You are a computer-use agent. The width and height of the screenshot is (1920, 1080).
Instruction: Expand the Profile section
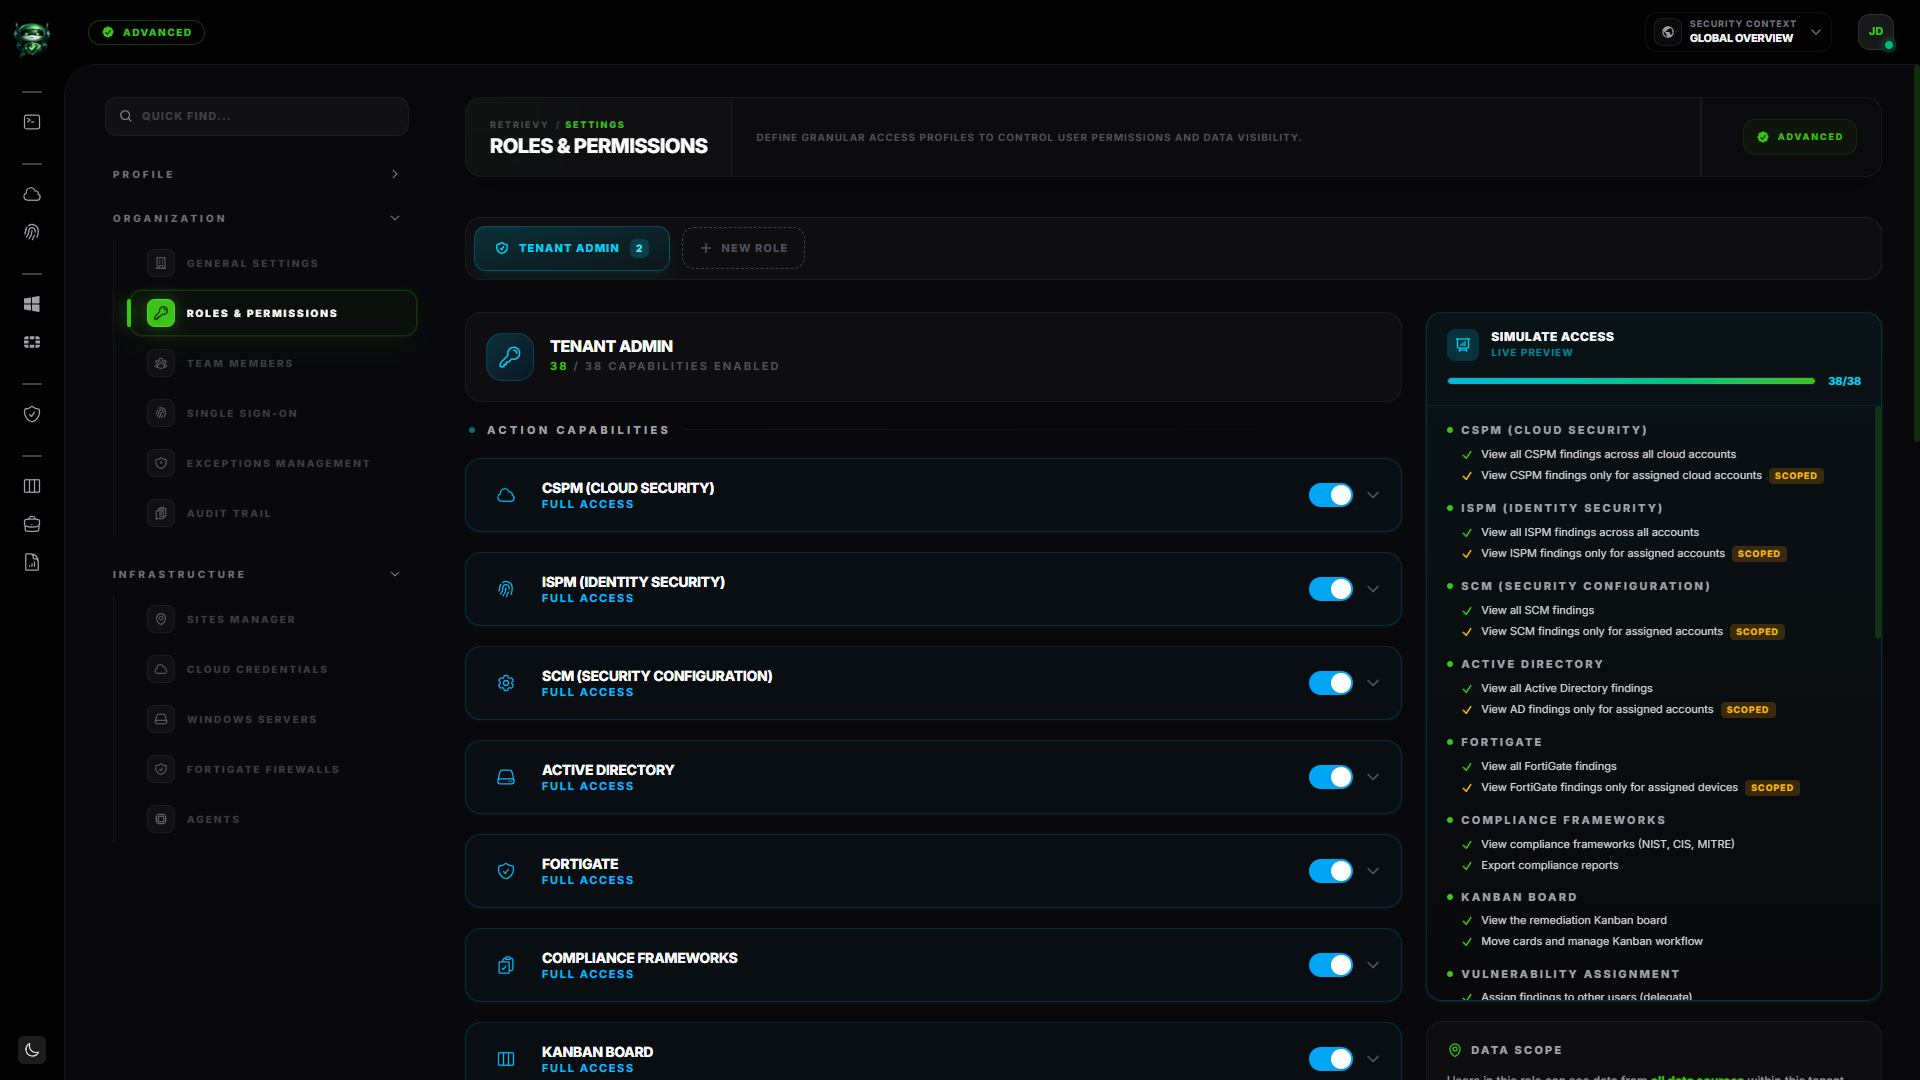click(257, 174)
